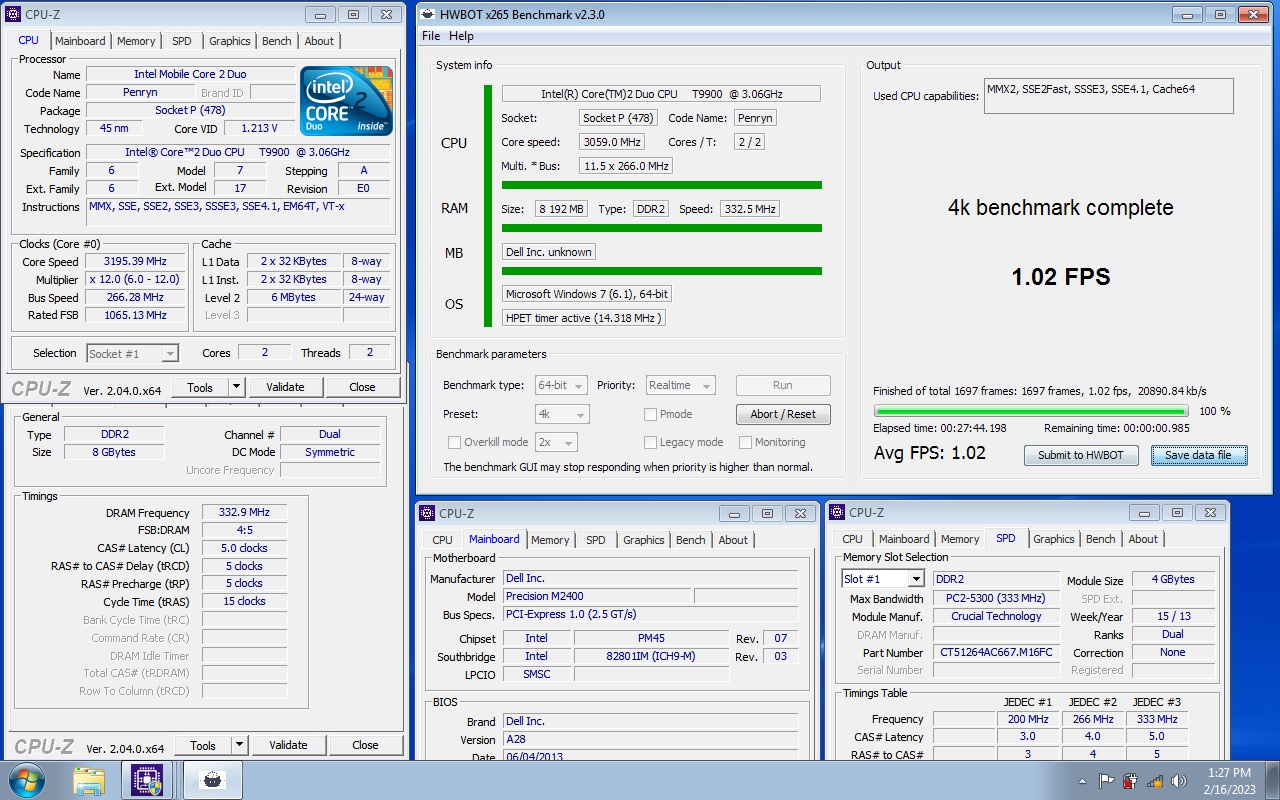Image resolution: width=1280 pixels, height=800 pixels.
Task: Open Windows Explorer from the taskbar
Action: [x=89, y=780]
